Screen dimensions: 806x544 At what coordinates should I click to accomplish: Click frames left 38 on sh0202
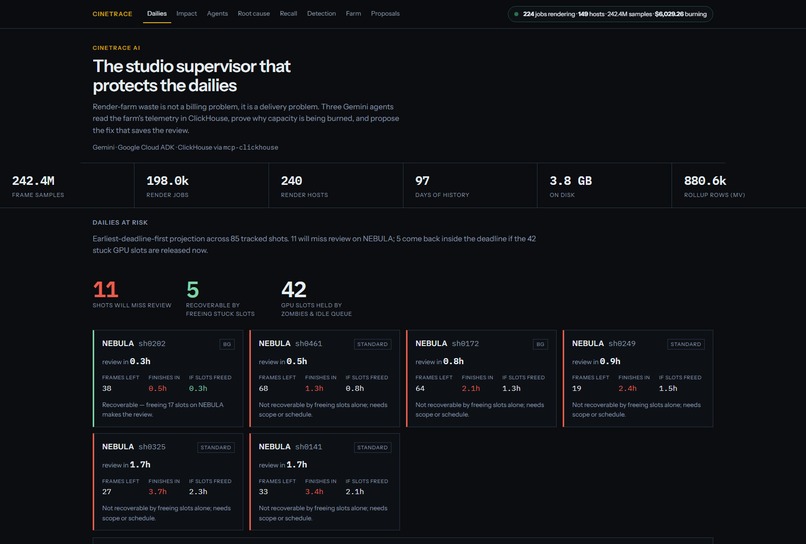106,389
